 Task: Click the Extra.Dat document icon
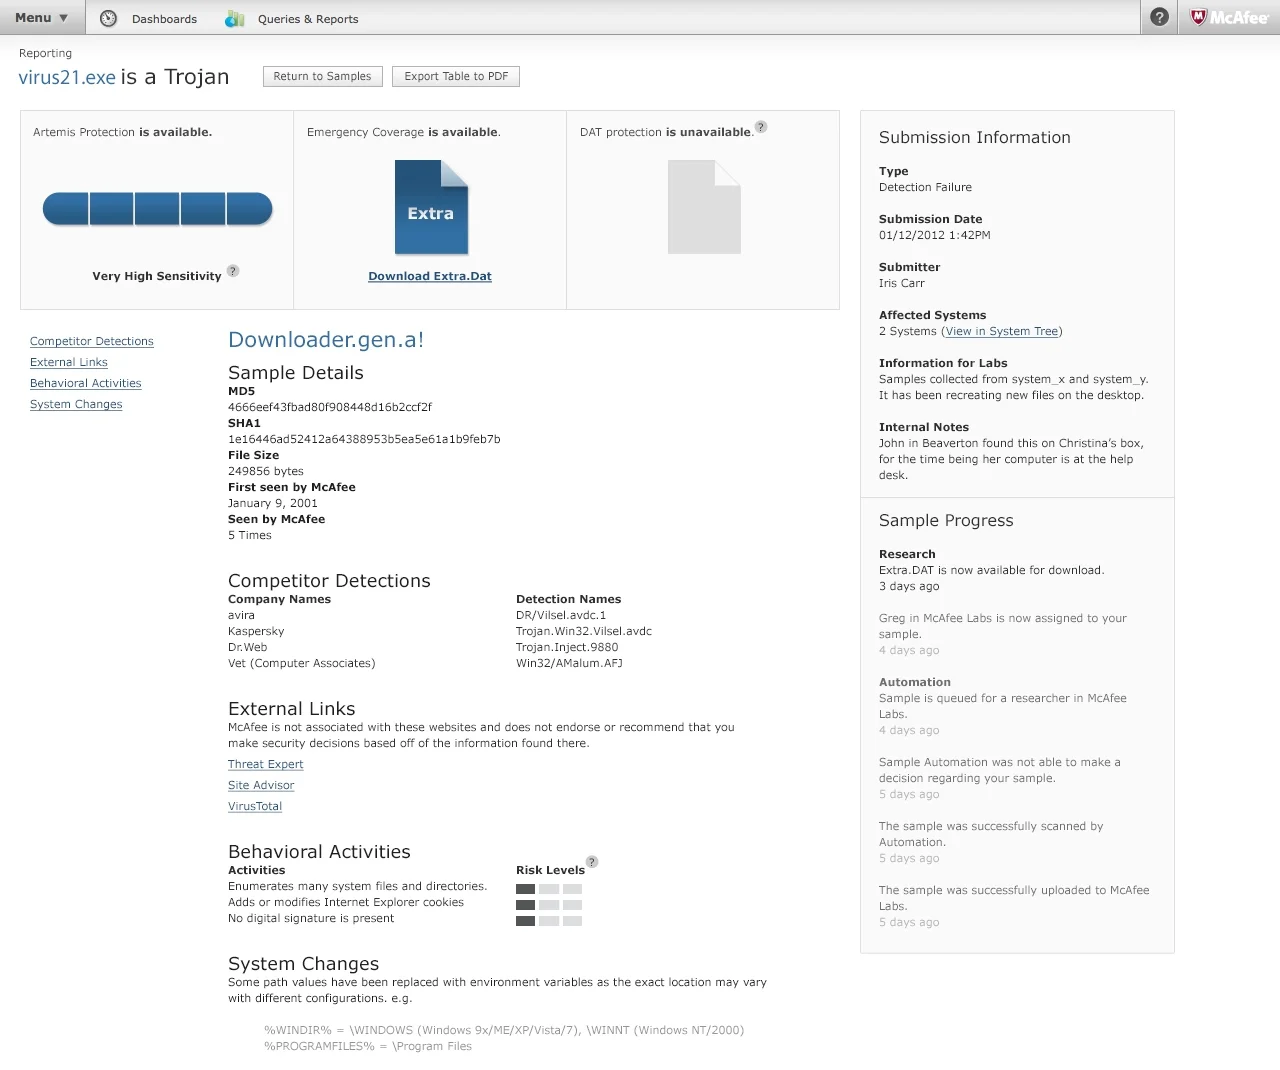[x=430, y=208]
